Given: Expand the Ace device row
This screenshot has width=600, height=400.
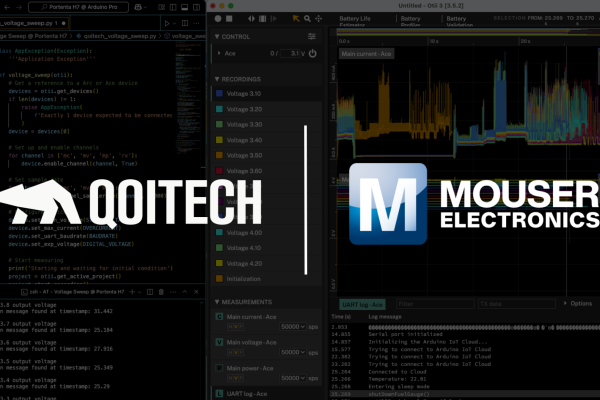Looking at the screenshot, I should point(219,53).
